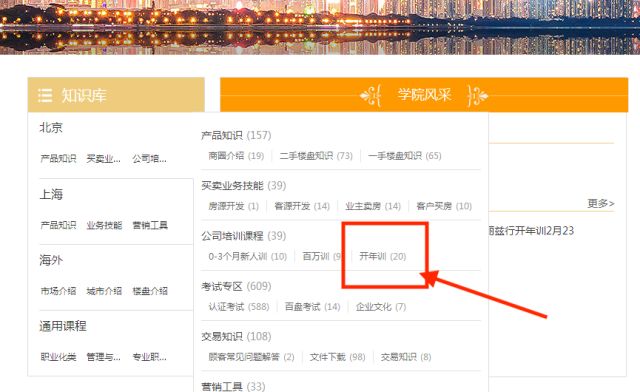Click the 更多> link in 学院风采 panel
The height and width of the screenshot is (392, 640).
pos(601,203)
